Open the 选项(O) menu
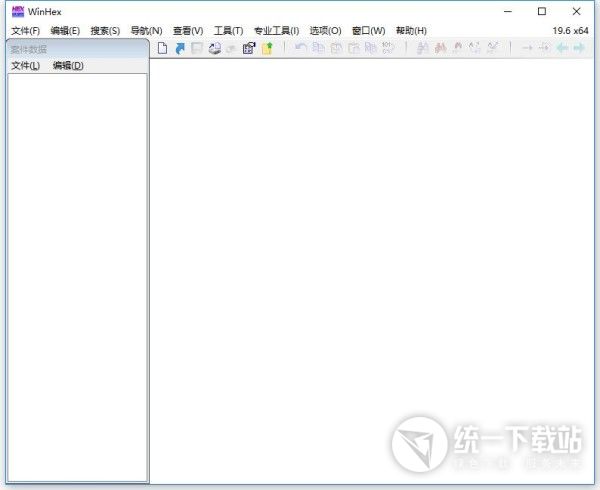Viewport: 600px width, 490px height. point(325,31)
